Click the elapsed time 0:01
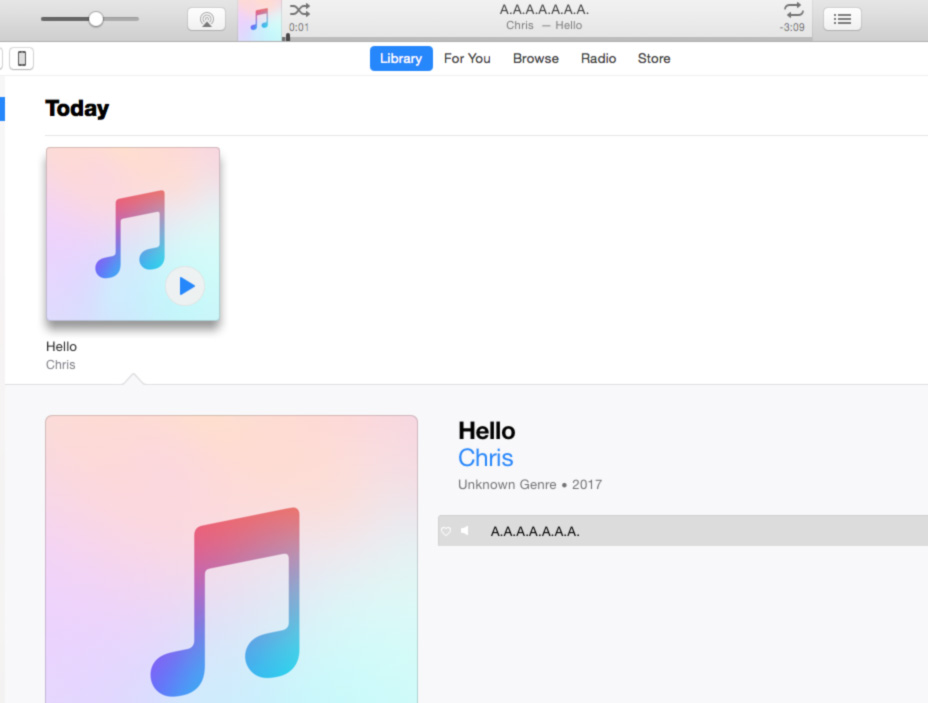This screenshot has width=928, height=703. pyautogui.click(x=299, y=27)
